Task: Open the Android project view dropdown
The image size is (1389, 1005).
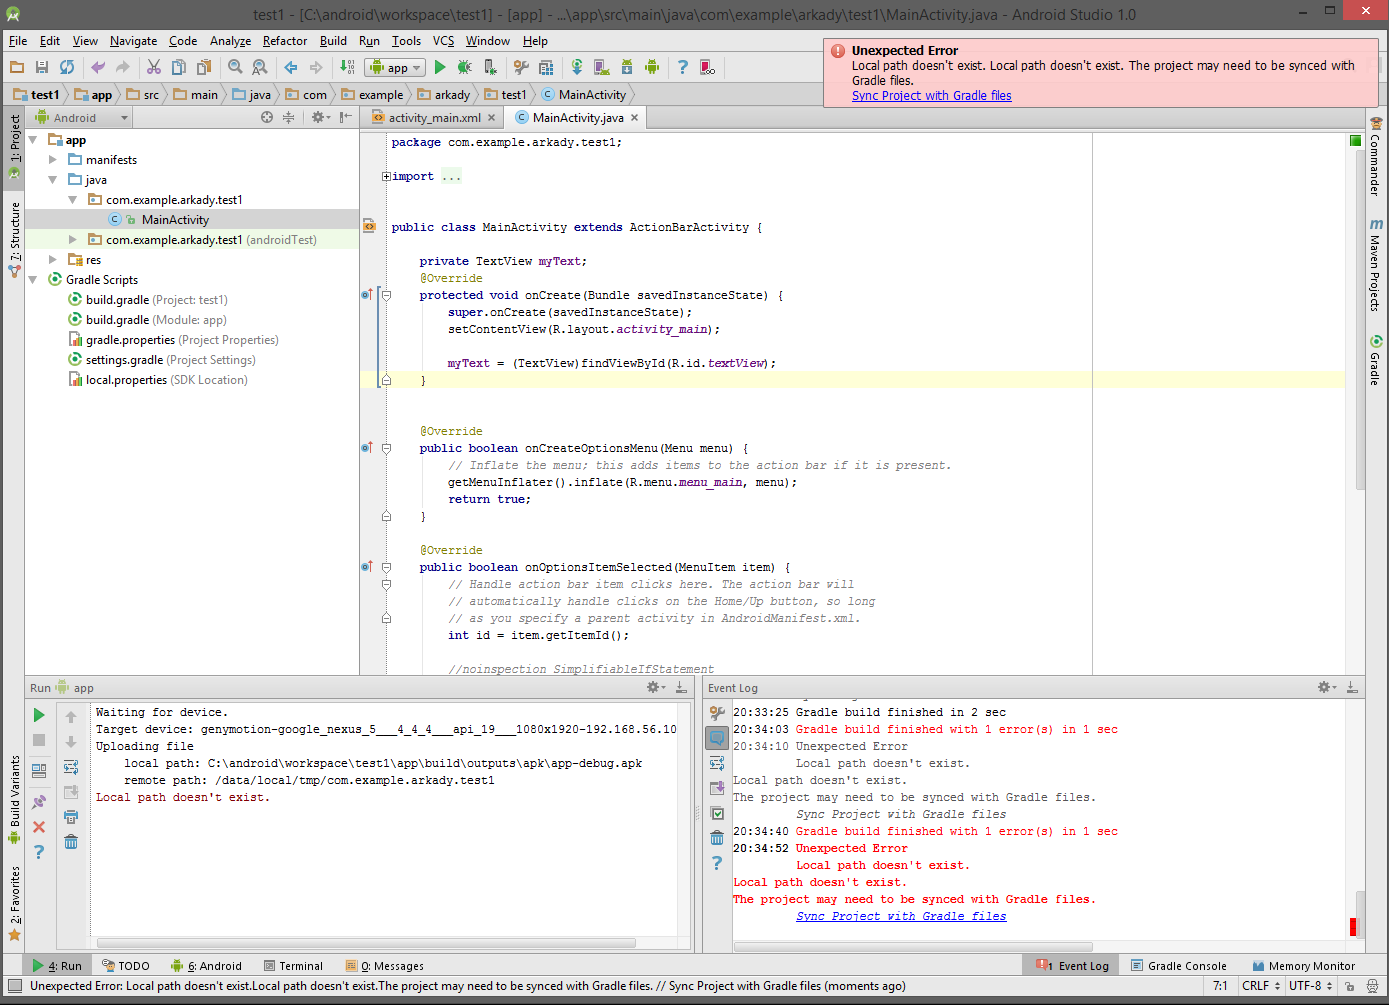Action: (82, 117)
